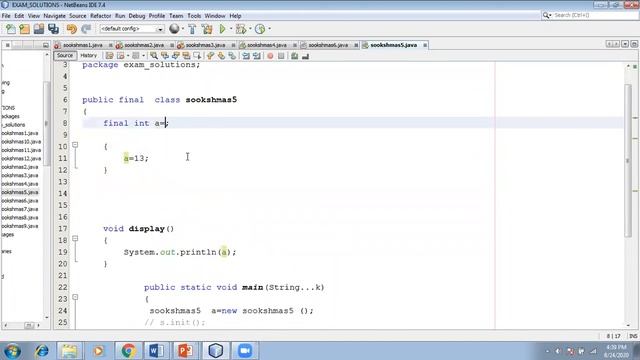Show the open documents list dropdown
Viewport: 640px width, 360px height.
point(625,44)
